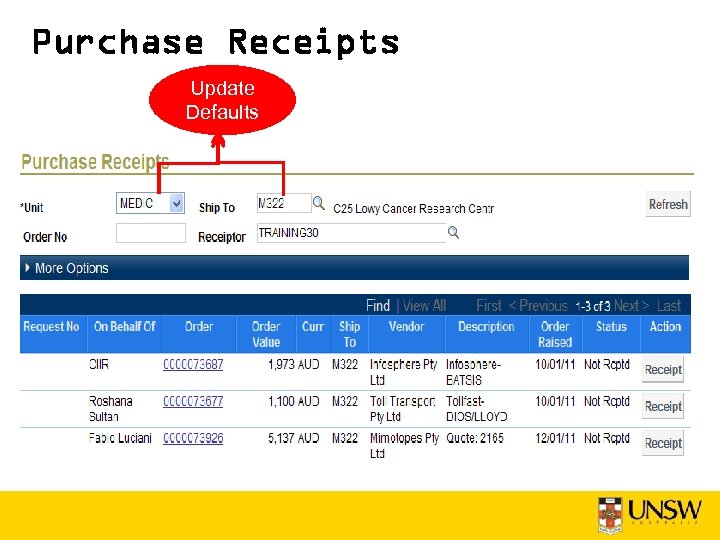Select the '12/01/11' order raised date
The image size is (720, 540).
[x=555, y=438]
